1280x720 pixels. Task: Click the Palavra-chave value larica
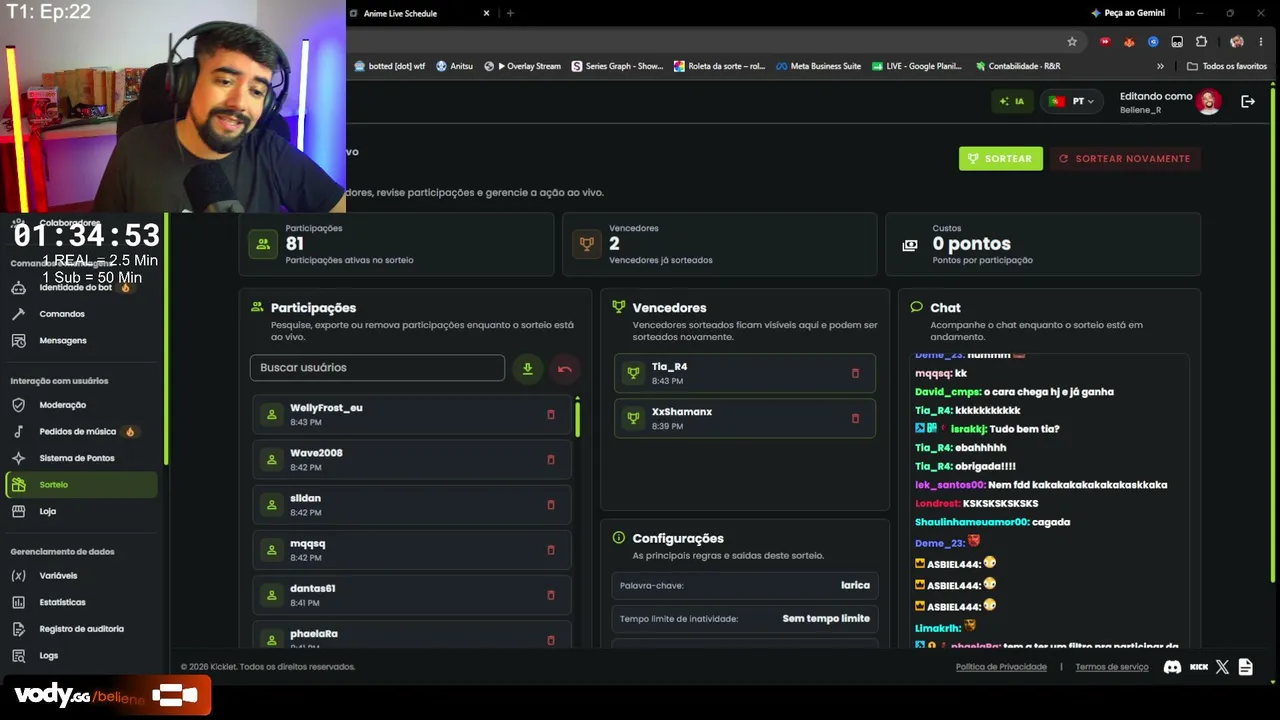[x=855, y=585]
